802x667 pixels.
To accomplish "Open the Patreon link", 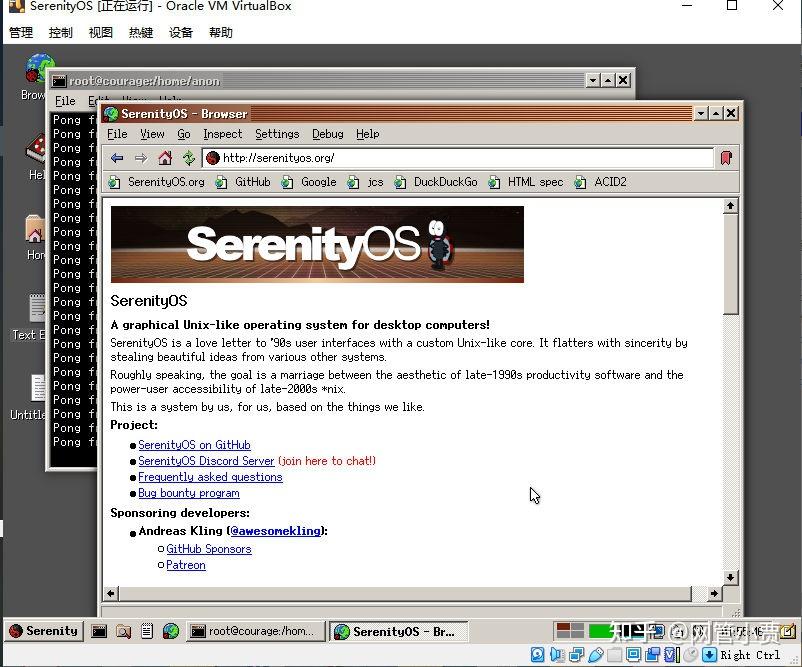I will (186, 565).
